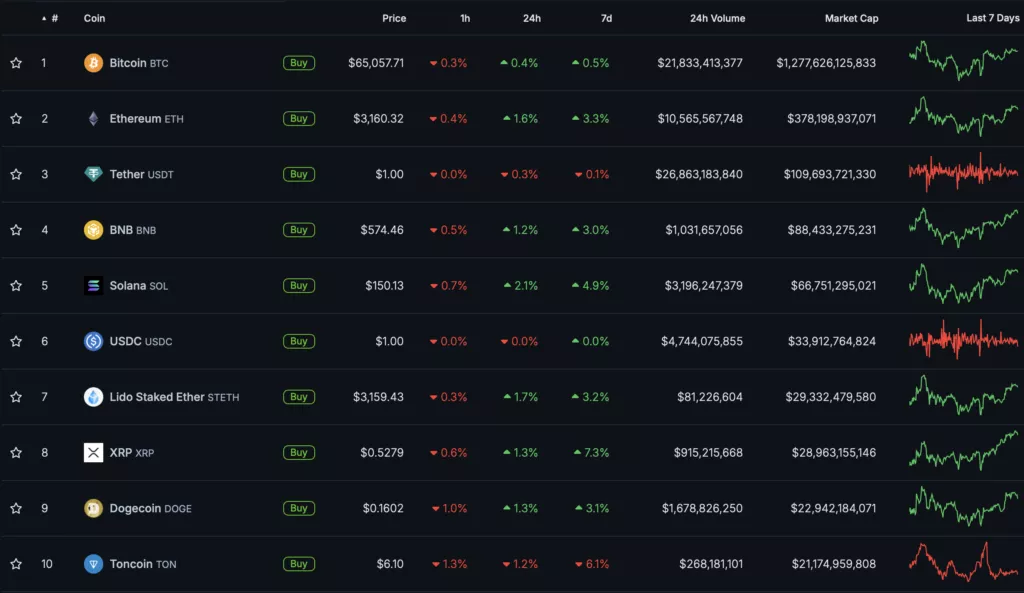The width and height of the screenshot is (1024, 593).
Task: View XRP's 7-day sparkline chart
Action: pos(963,451)
